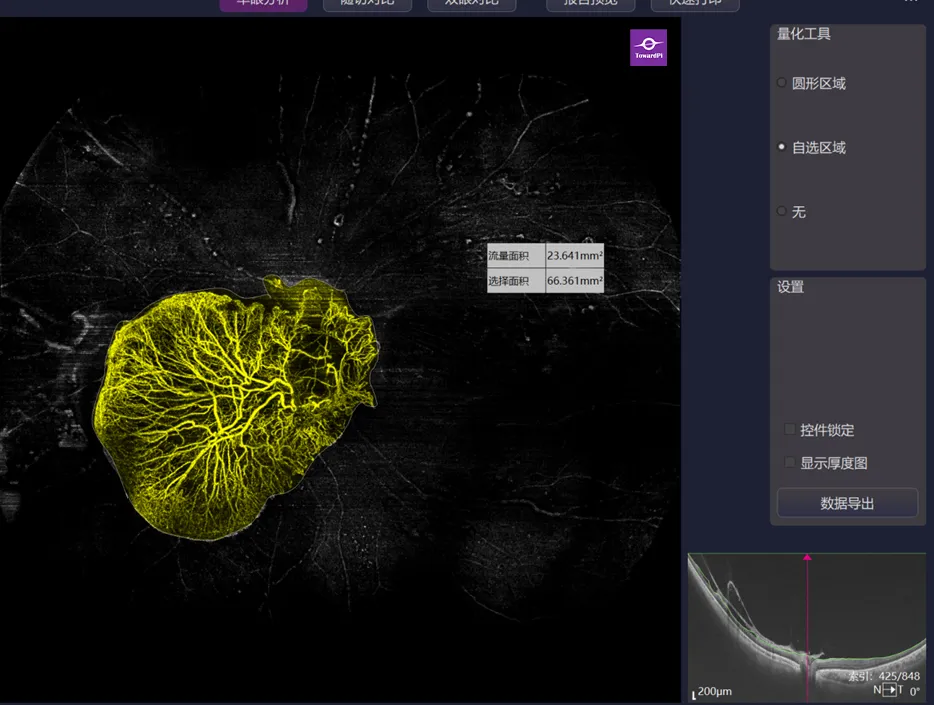
Task: Select the 圆形区域 radio option
Action: 782,83
